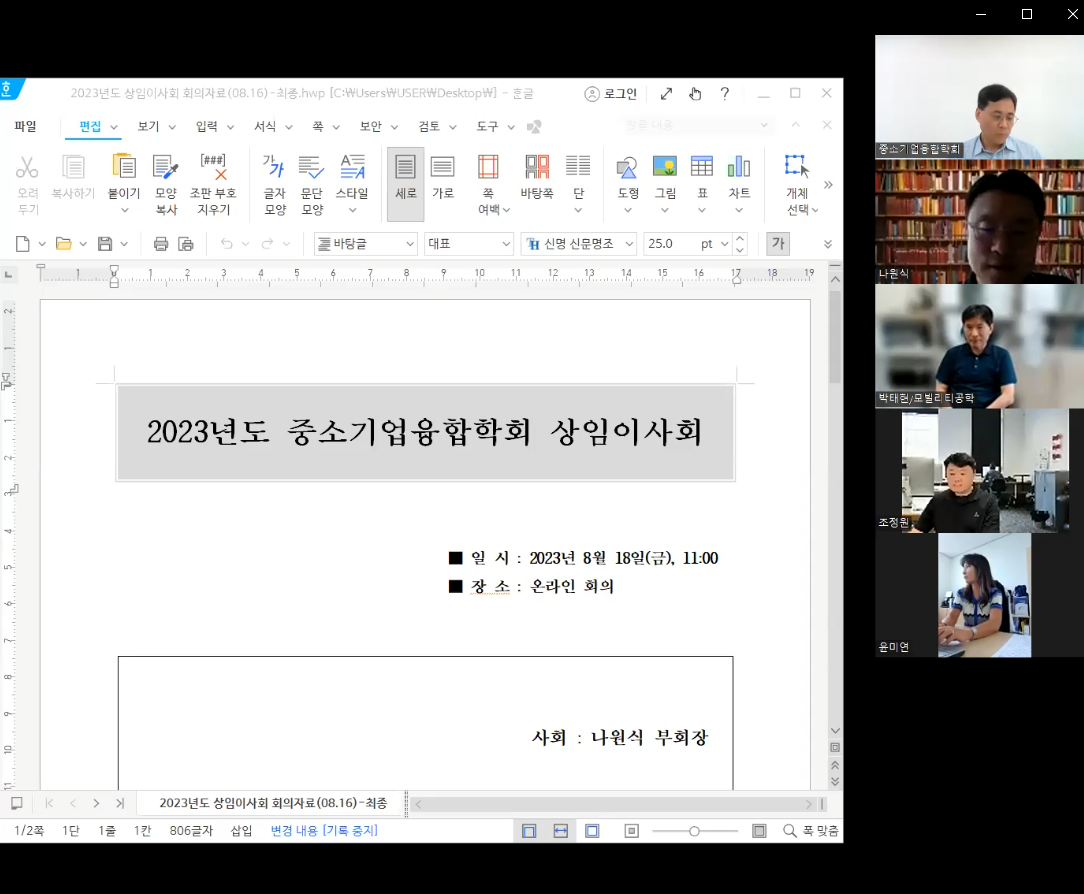The image size is (1084, 894).
Task: Insert a chart with 차트 icon
Action: [739, 167]
